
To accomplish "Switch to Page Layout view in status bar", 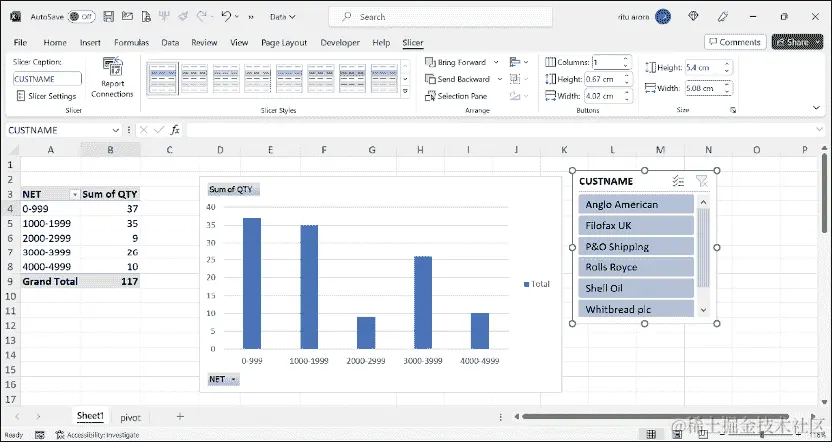I will coord(677,435).
